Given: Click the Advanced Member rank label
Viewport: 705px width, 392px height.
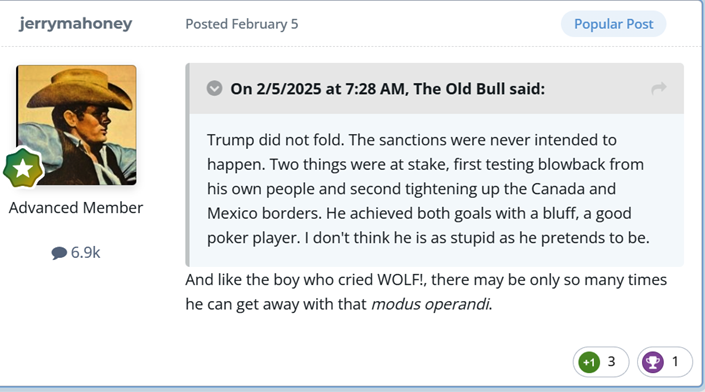Looking at the screenshot, I should [x=76, y=208].
